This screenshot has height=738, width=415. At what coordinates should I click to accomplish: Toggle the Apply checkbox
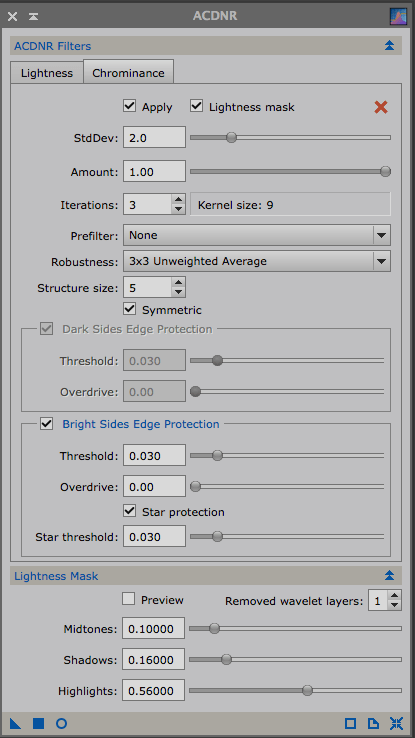click(129, 105)
